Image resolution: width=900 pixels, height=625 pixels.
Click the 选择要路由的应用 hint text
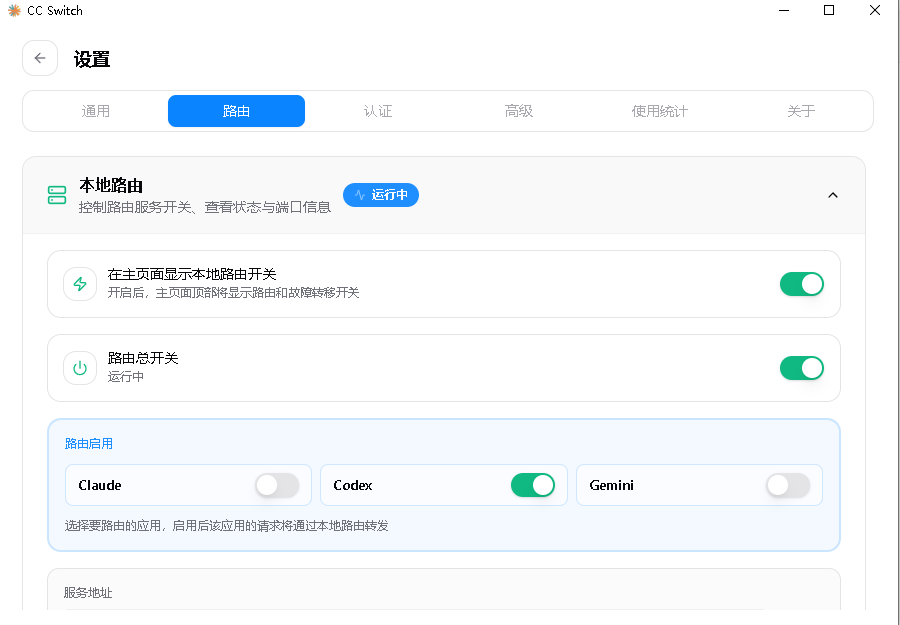227,525
